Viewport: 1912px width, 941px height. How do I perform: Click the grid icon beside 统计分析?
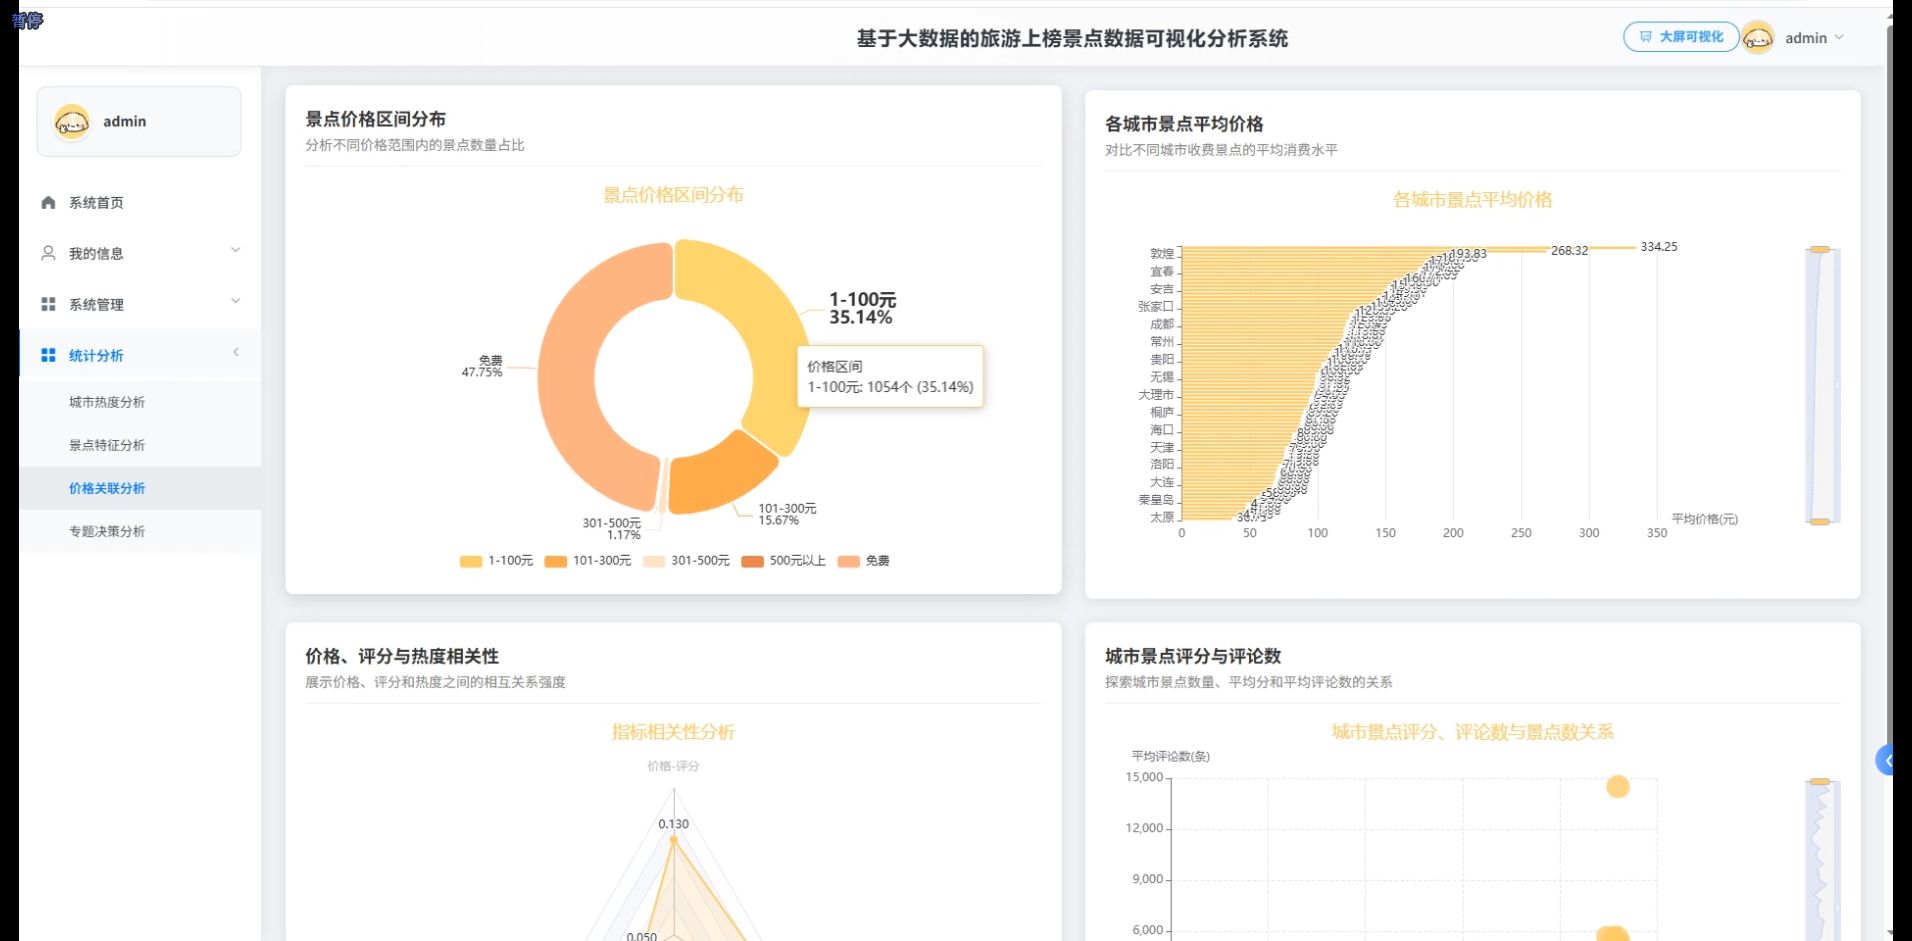(x=48, y=355)
